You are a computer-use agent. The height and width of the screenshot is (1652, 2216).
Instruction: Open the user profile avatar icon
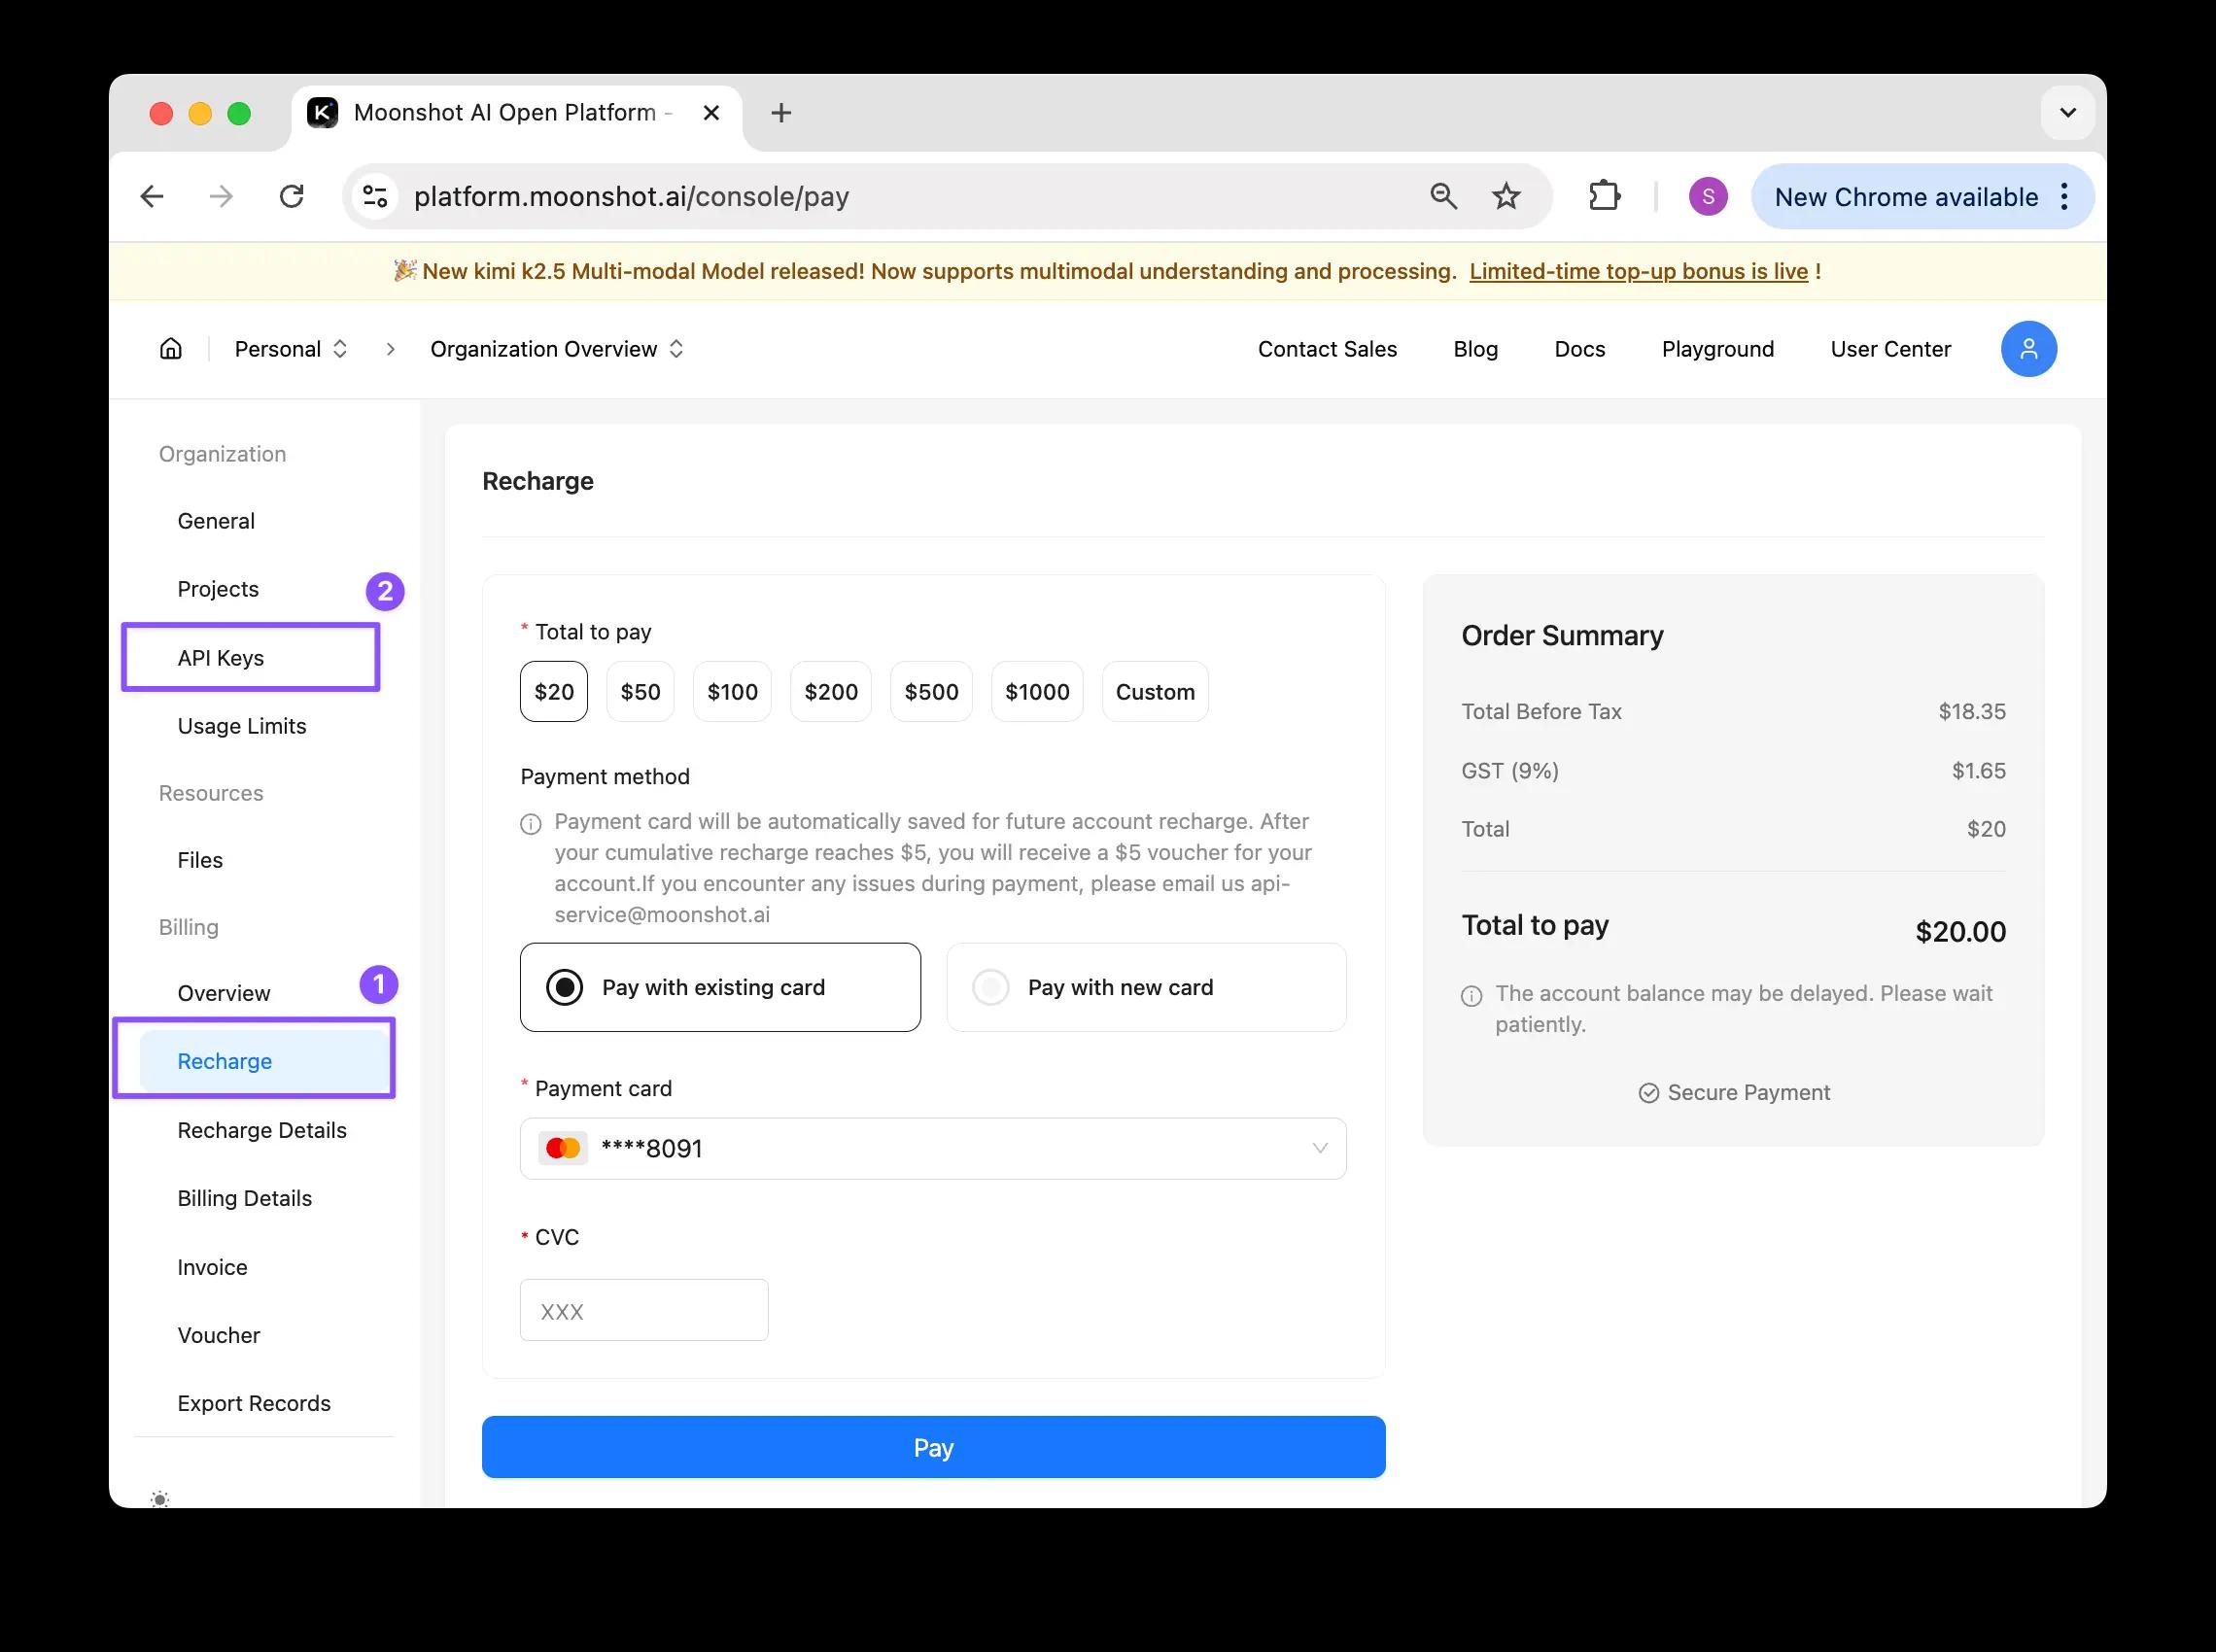[2028, 348]
